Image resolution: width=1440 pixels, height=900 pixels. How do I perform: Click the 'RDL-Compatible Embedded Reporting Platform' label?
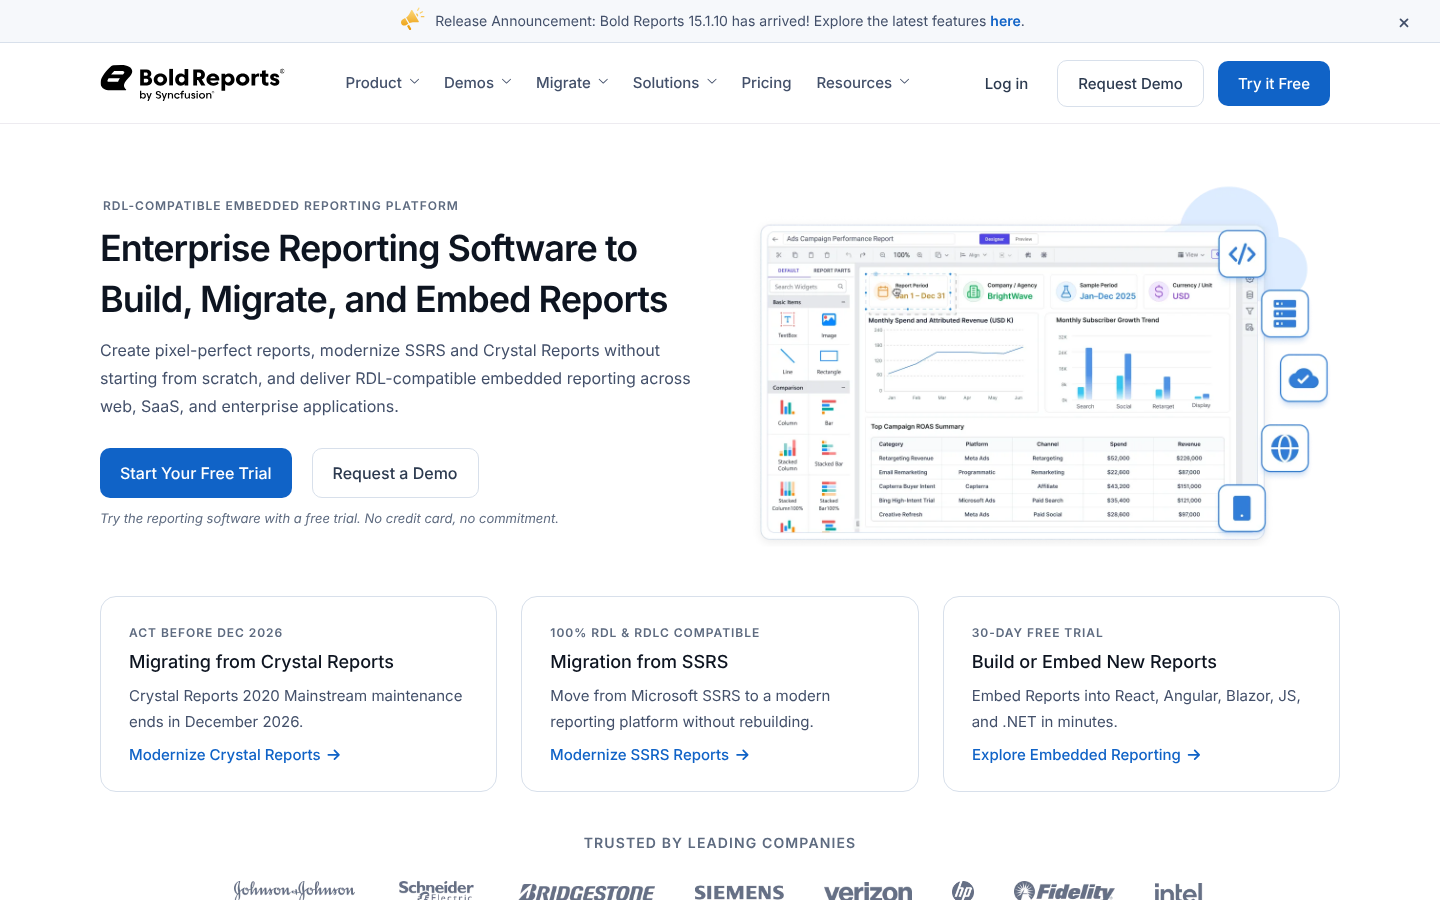tap(281, 206)
